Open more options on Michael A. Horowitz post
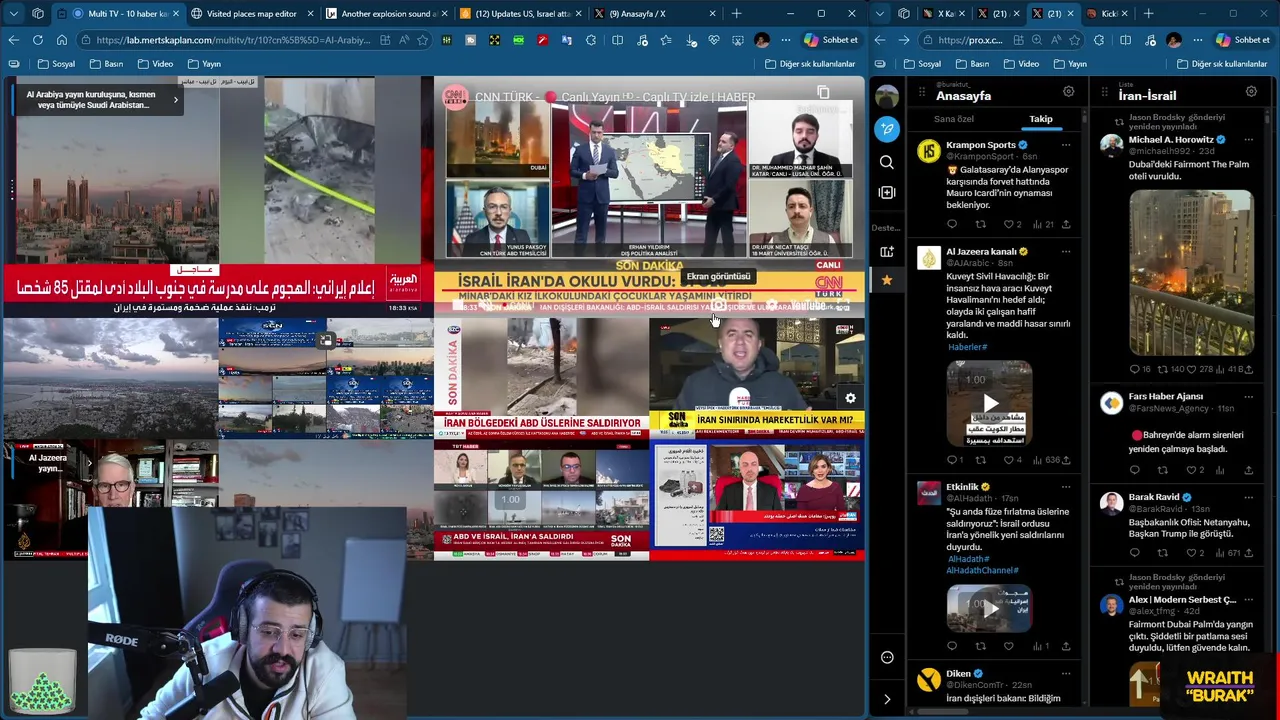Viewport: 1280px width, 720px height. [1249, 140]
